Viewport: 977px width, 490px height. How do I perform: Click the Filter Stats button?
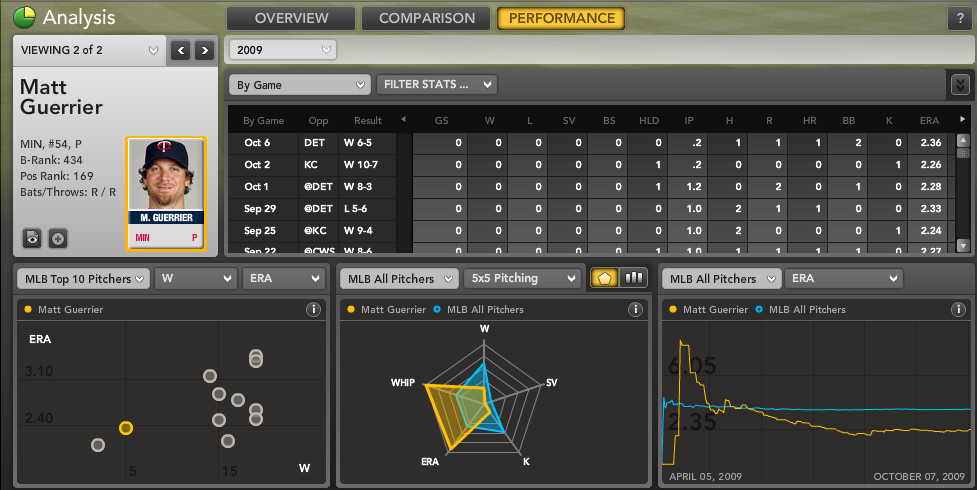pyautogui.click(x=436, y=85)
